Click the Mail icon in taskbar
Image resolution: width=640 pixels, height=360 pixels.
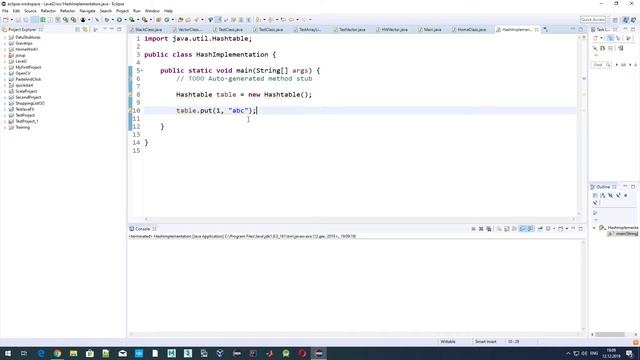tap(122, 353)
